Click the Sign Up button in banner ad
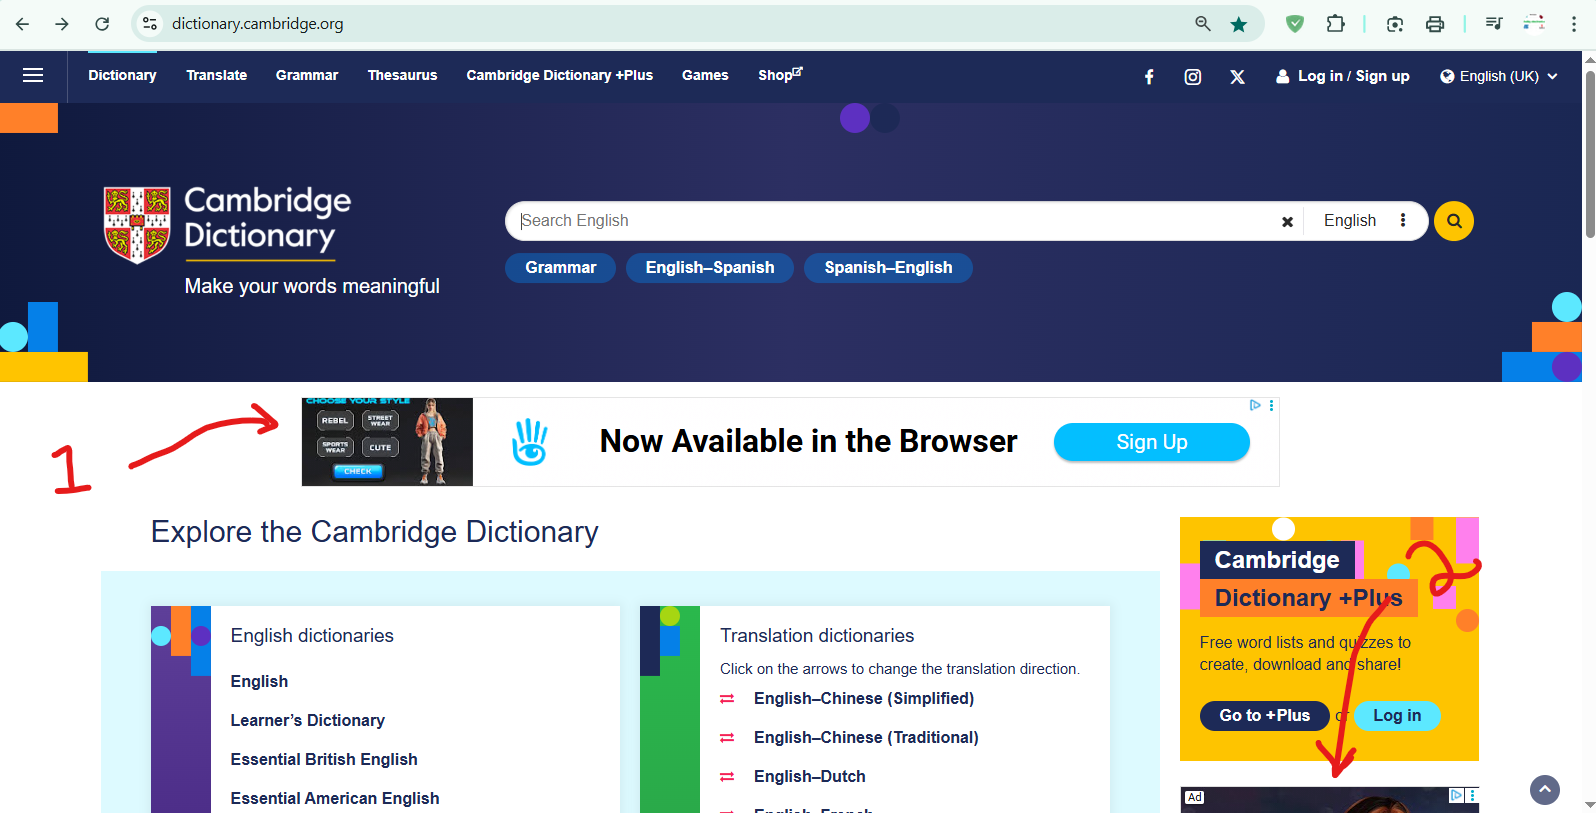The image size is (1596, 813). pyautogui.click(x=1152, y=442)
